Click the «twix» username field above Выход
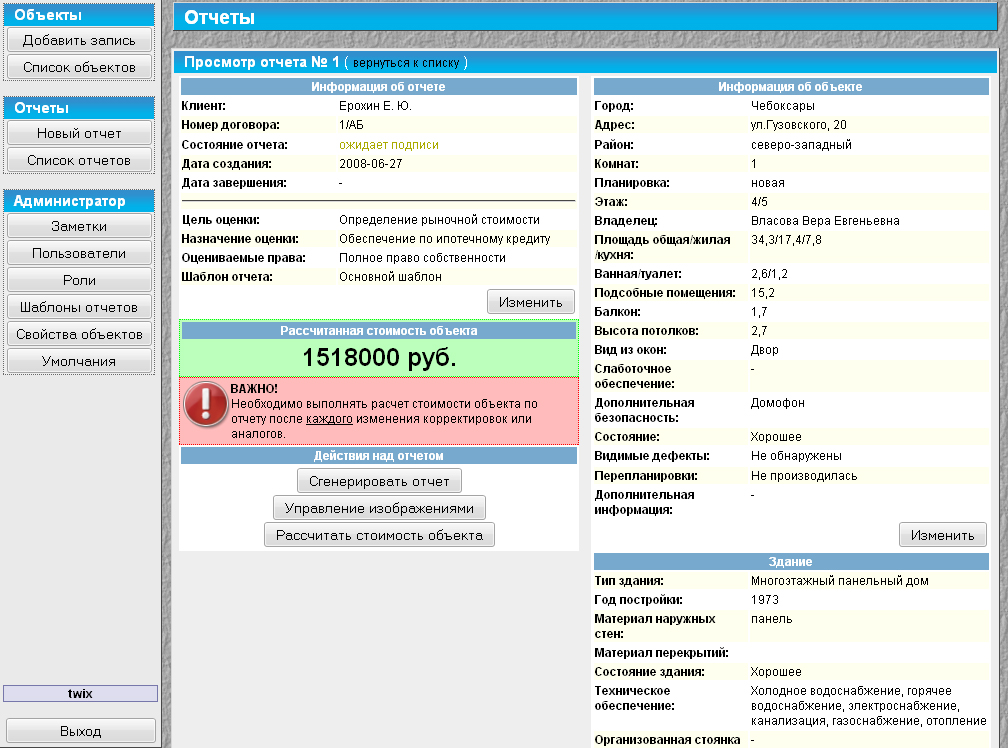The width and height of the screenshot is (1008, 748). pos(79,692)
